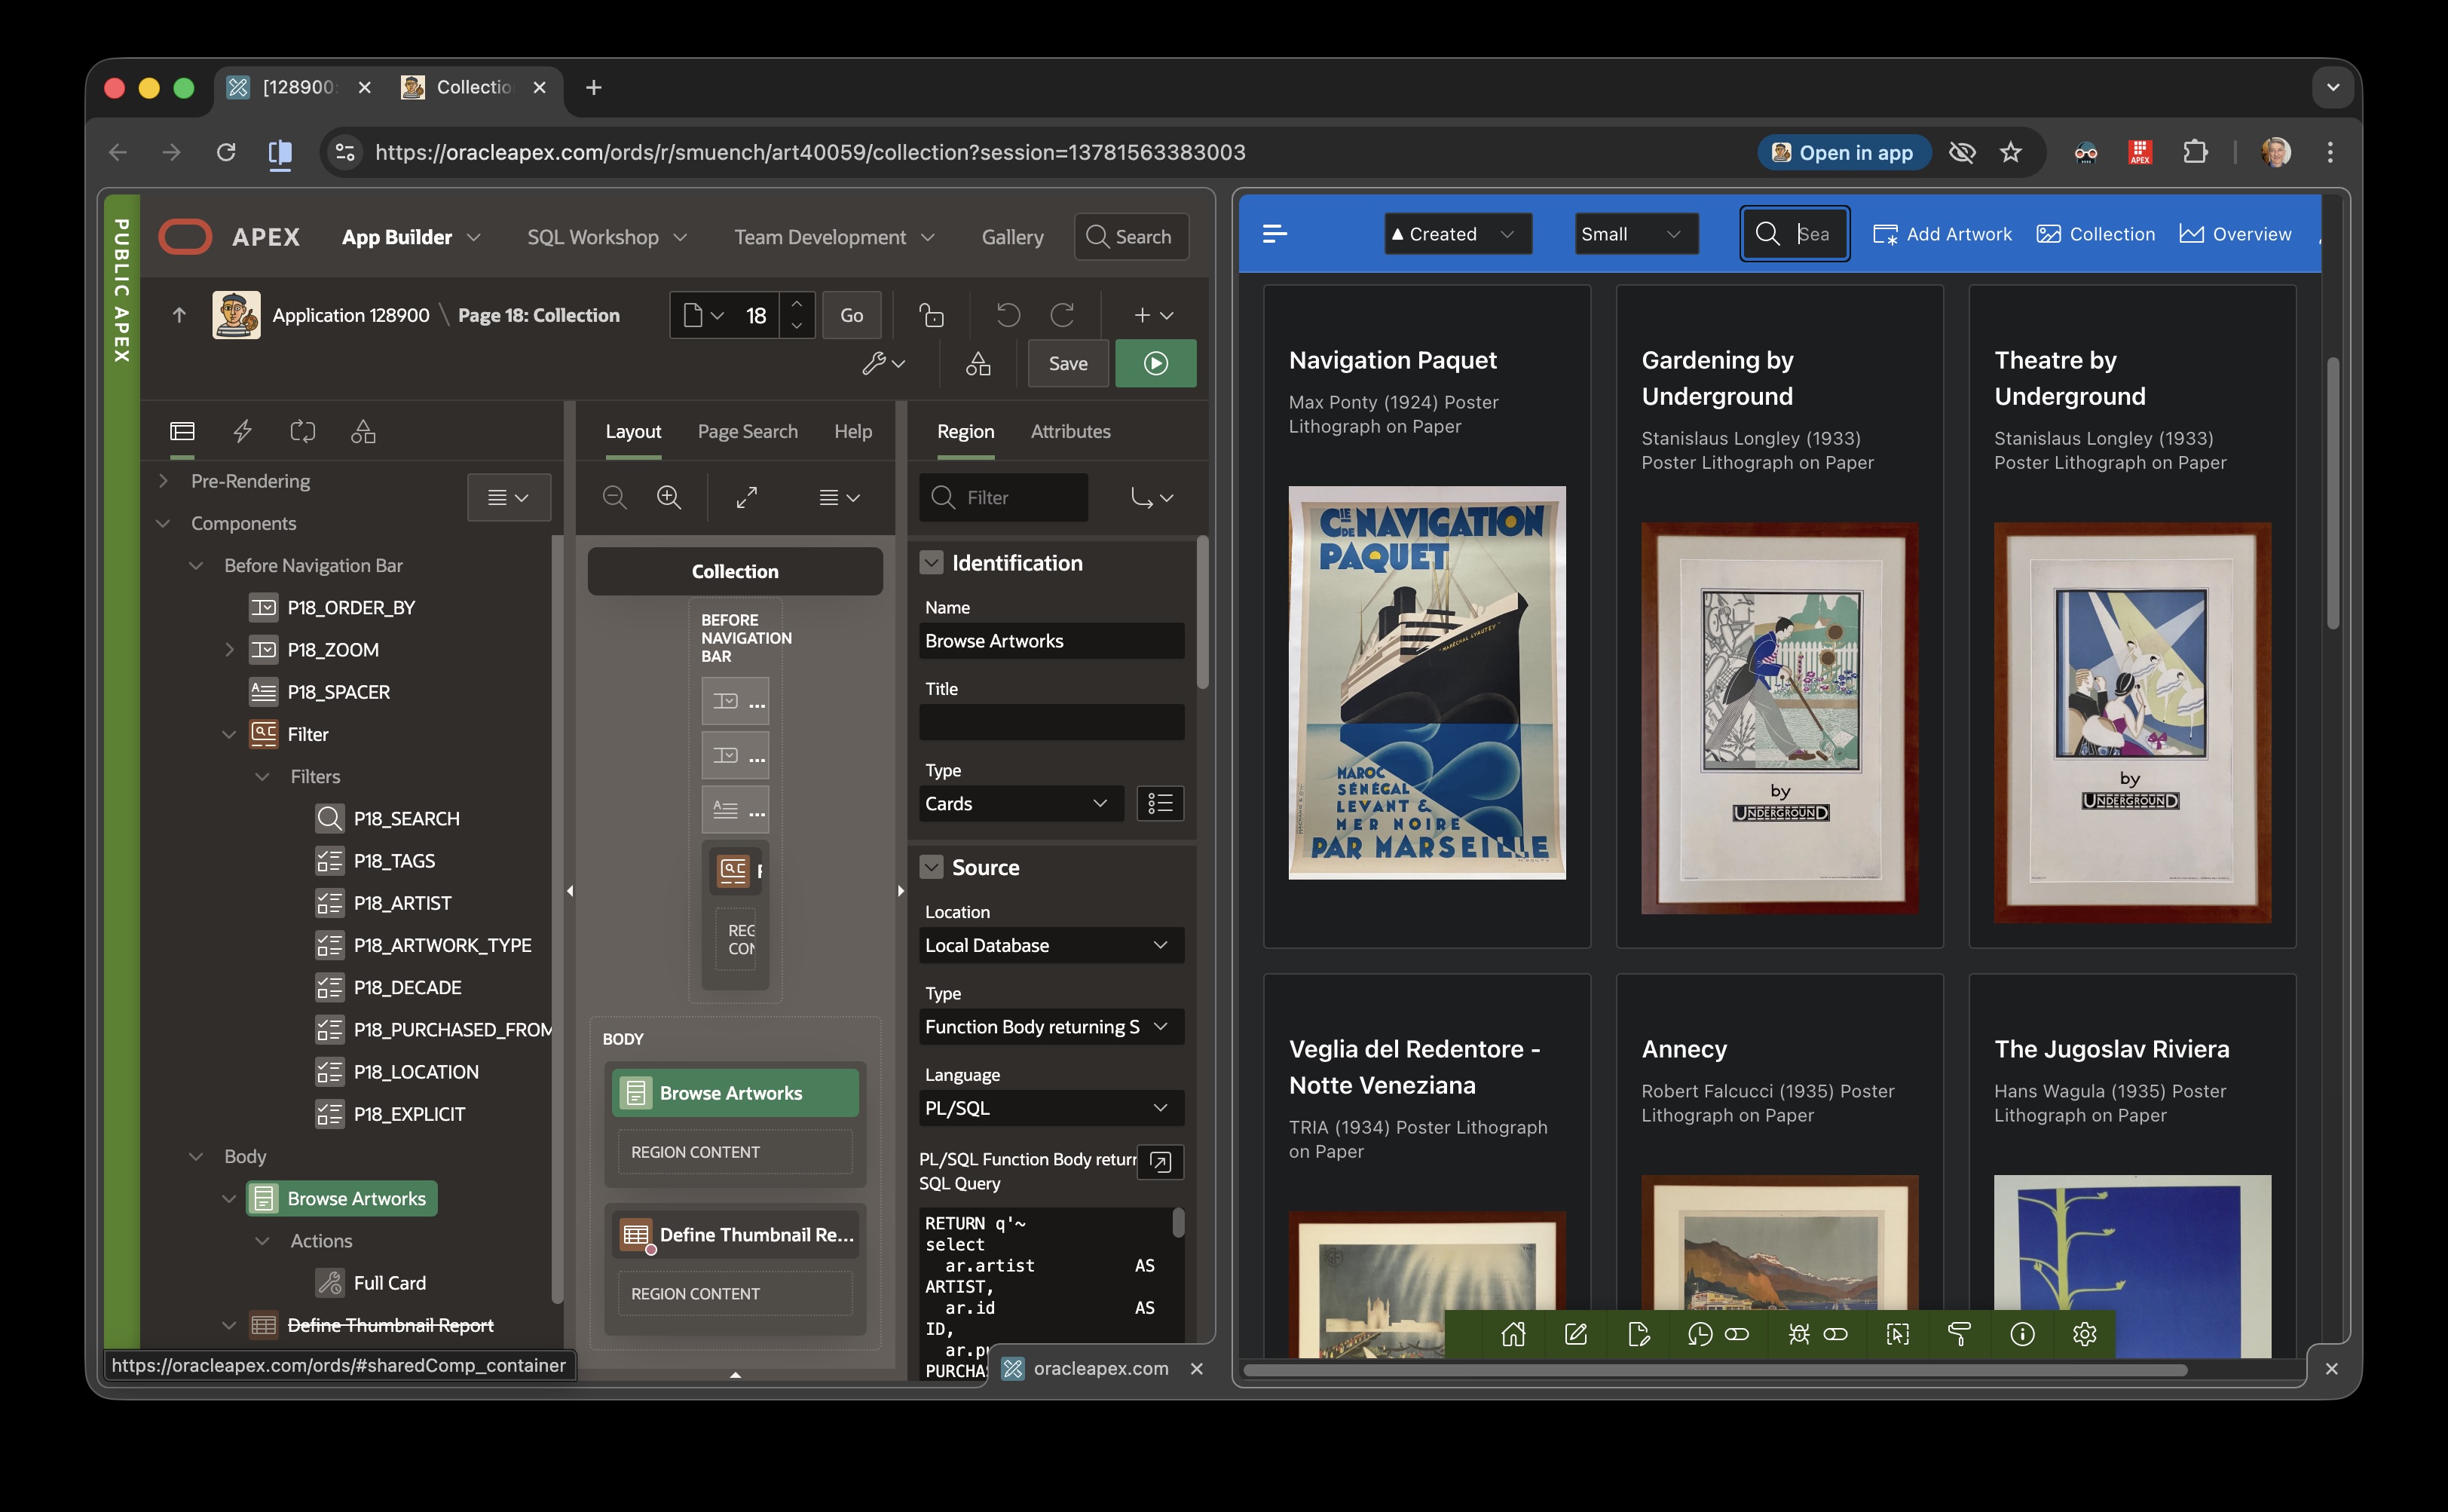Click the Quick Edit selection icon
The image size is (2448, 1512).
point(1897,1334)
